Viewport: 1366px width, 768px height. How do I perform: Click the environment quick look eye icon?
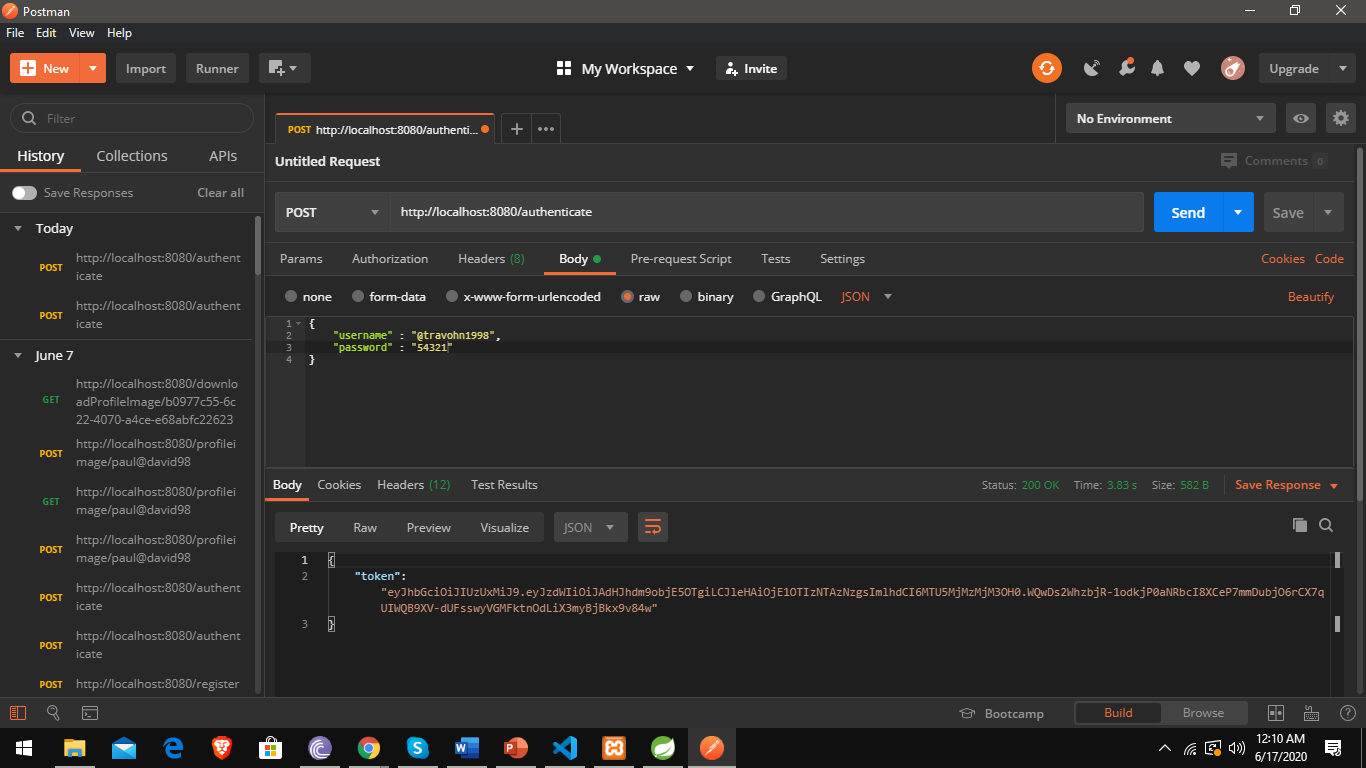[x=1300, y=118]
